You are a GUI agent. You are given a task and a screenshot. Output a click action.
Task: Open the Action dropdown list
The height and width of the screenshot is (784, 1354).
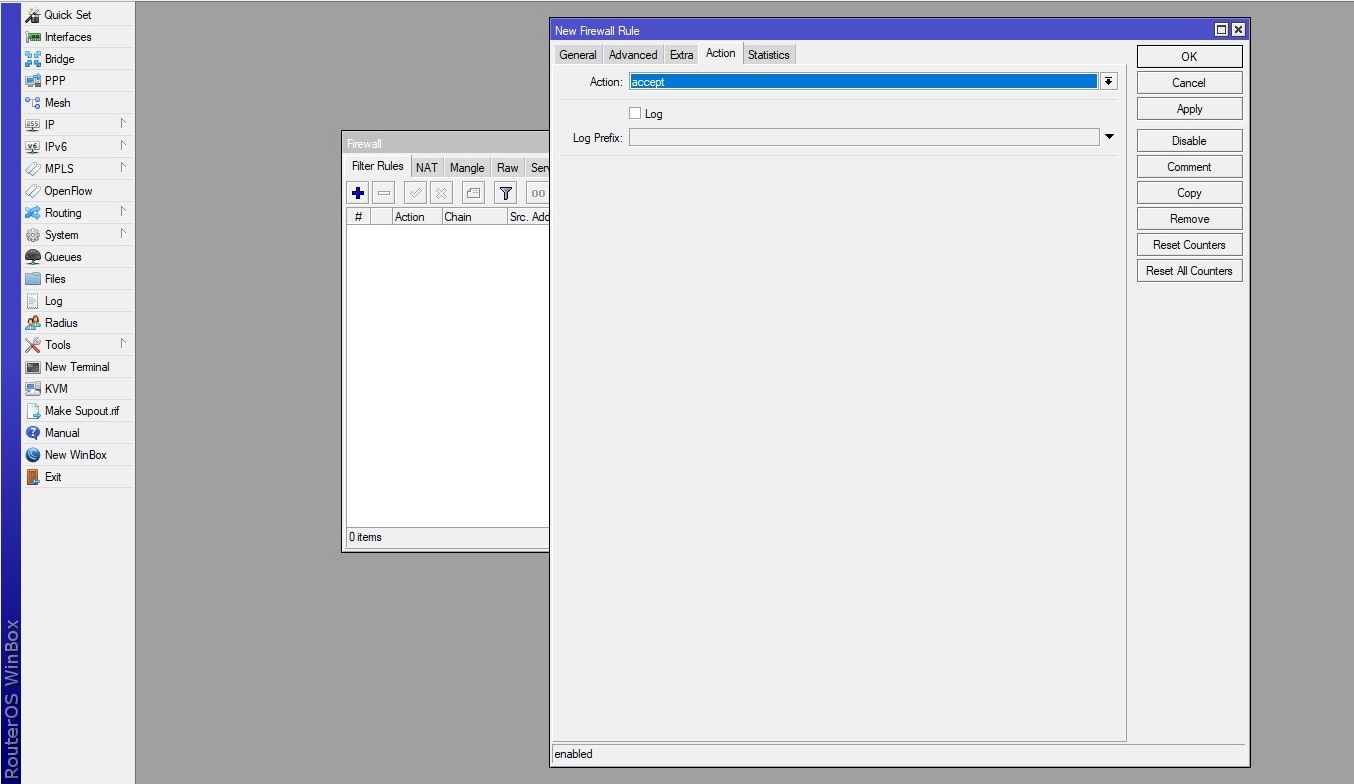pos(1108,82)
